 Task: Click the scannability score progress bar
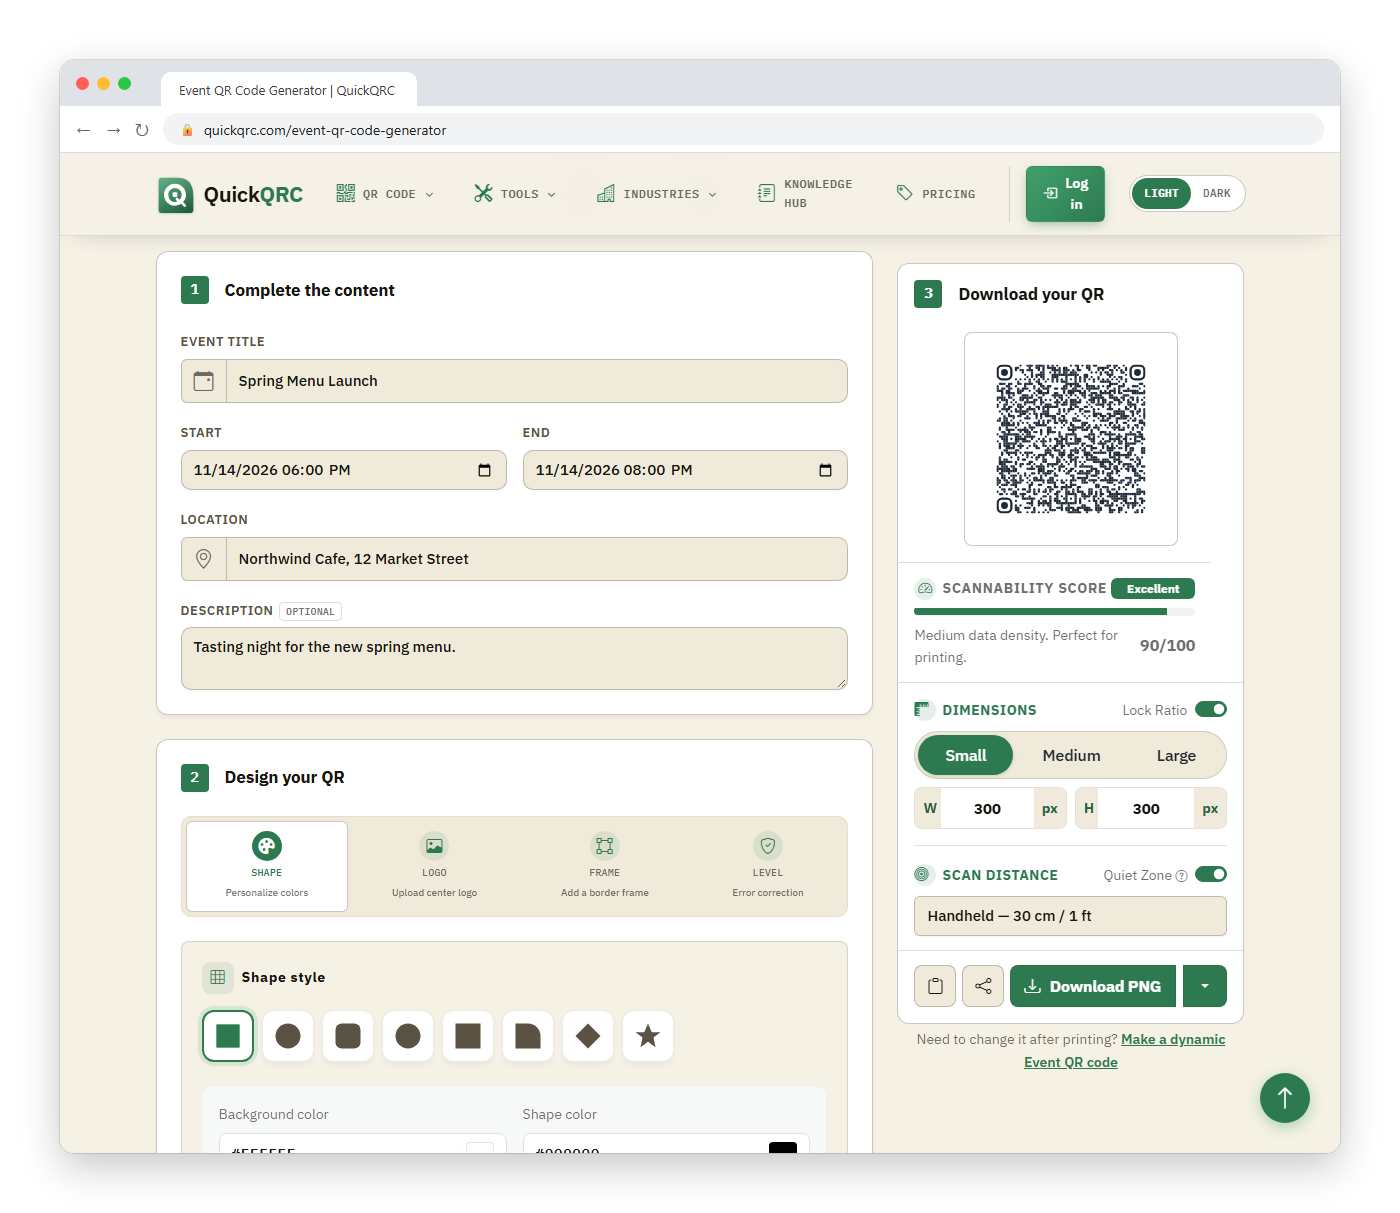click(x=1054, y=612)
